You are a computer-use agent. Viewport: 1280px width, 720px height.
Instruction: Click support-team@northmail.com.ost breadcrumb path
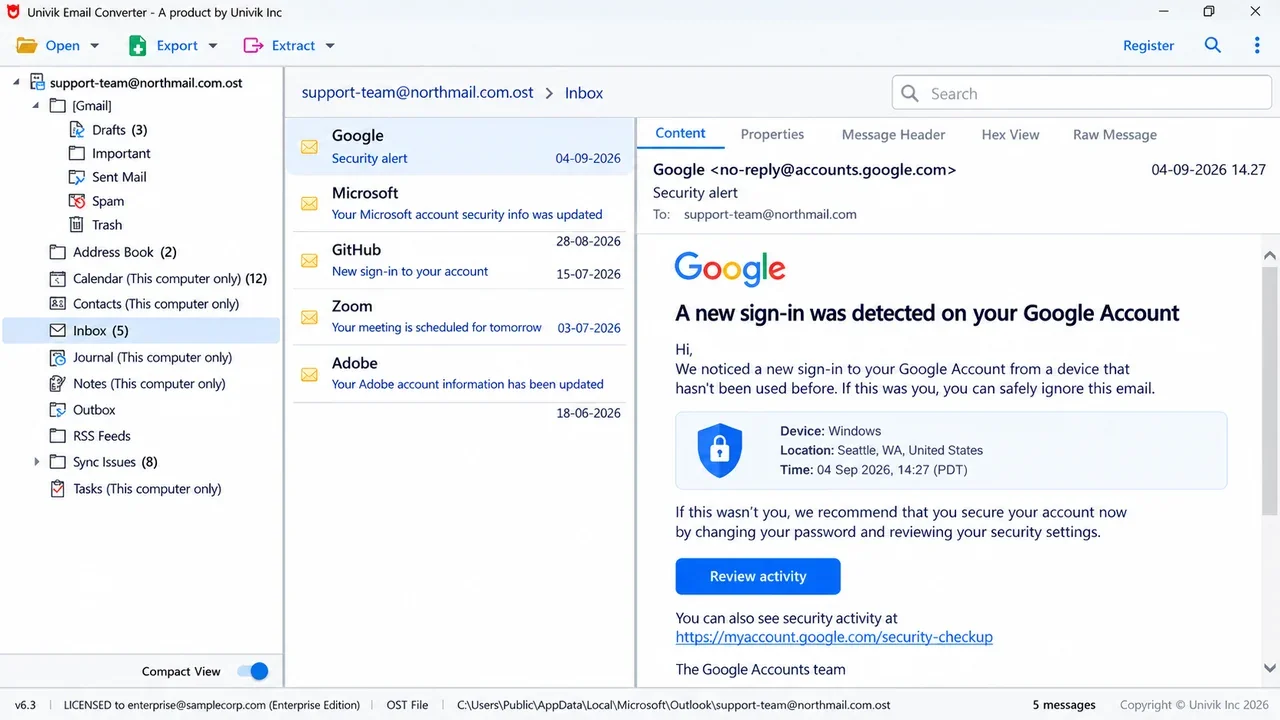[417, 92]
